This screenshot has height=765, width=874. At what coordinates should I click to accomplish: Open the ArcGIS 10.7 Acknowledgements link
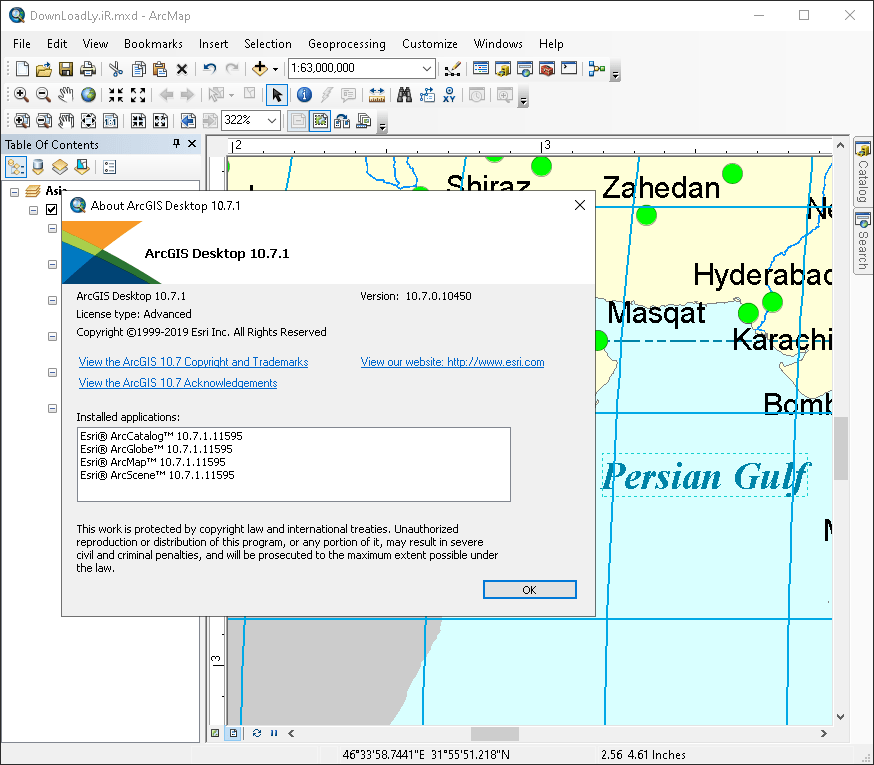pos(178,383)
